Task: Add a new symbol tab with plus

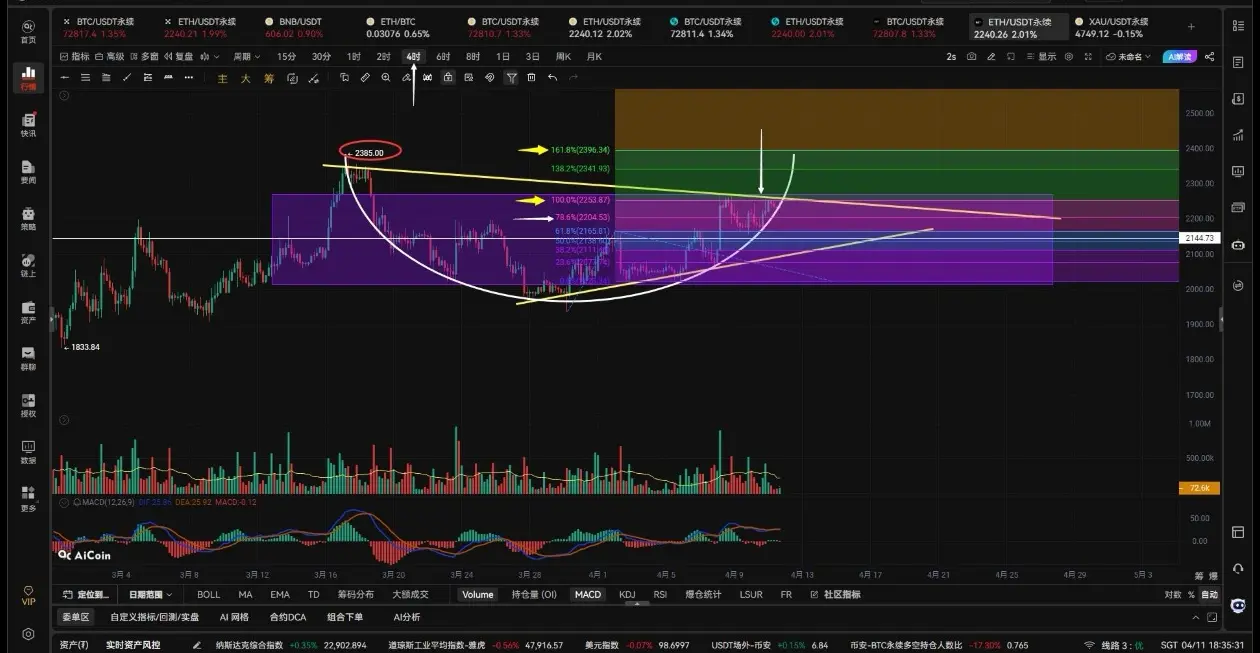Action: pos(1191,26)
